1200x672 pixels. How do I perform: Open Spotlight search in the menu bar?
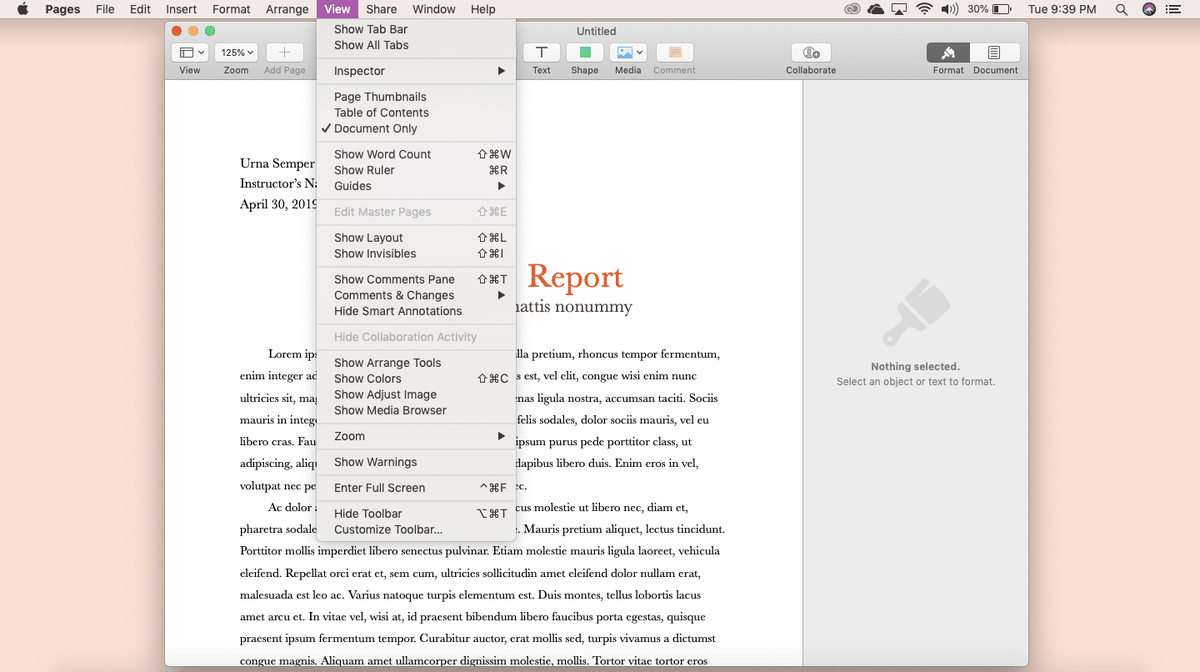[1121, 9]
